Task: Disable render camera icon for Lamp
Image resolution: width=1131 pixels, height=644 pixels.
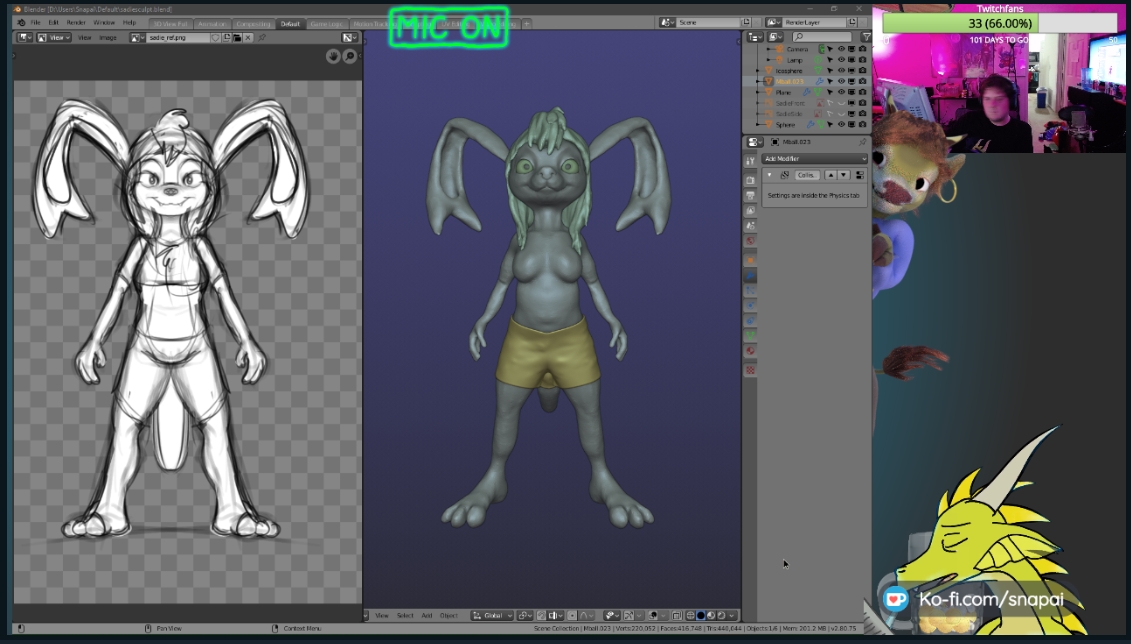Action: pyautogui.click(x=862, y=60)
